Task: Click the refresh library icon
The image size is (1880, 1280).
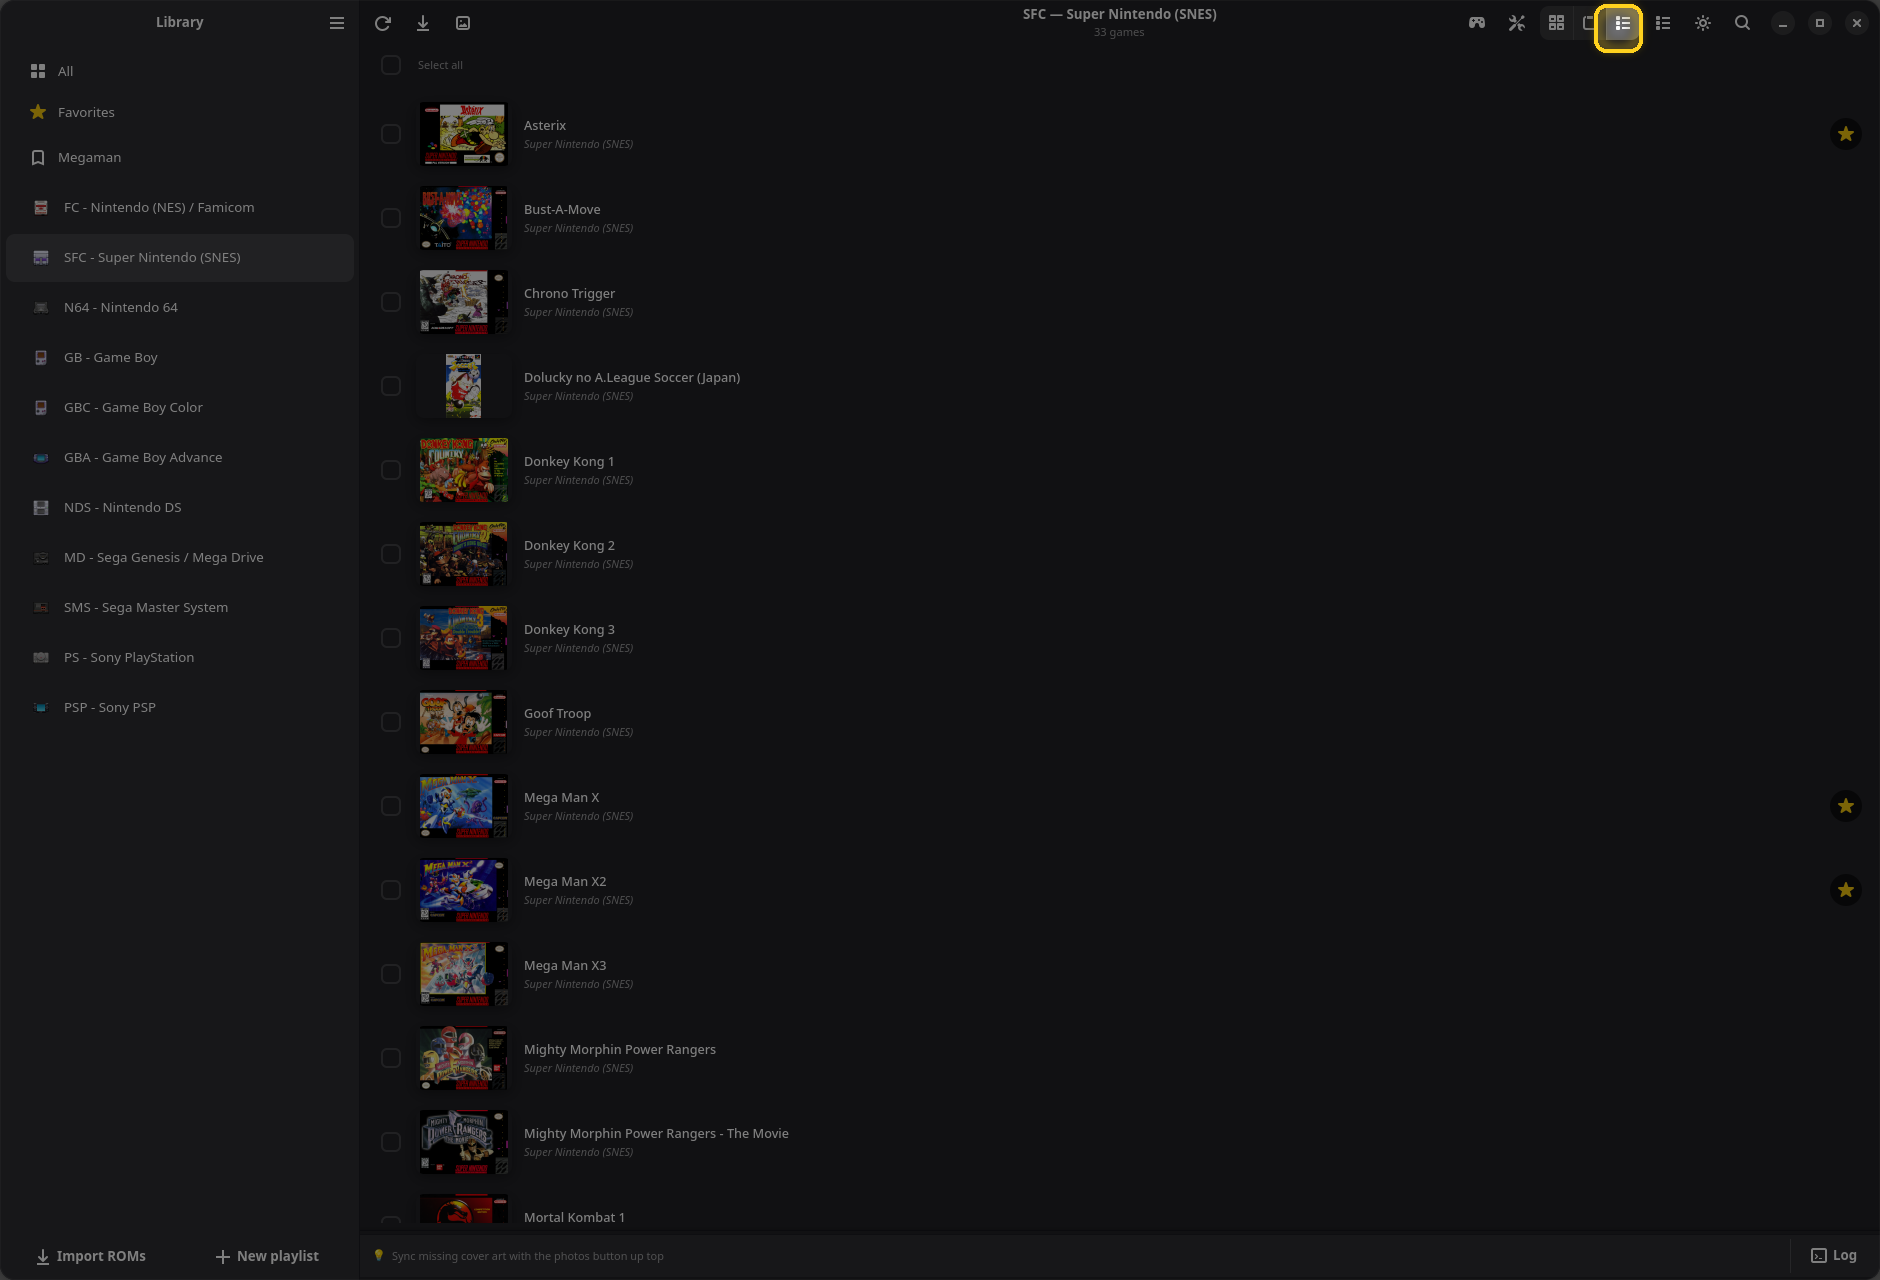Action: 383,23
